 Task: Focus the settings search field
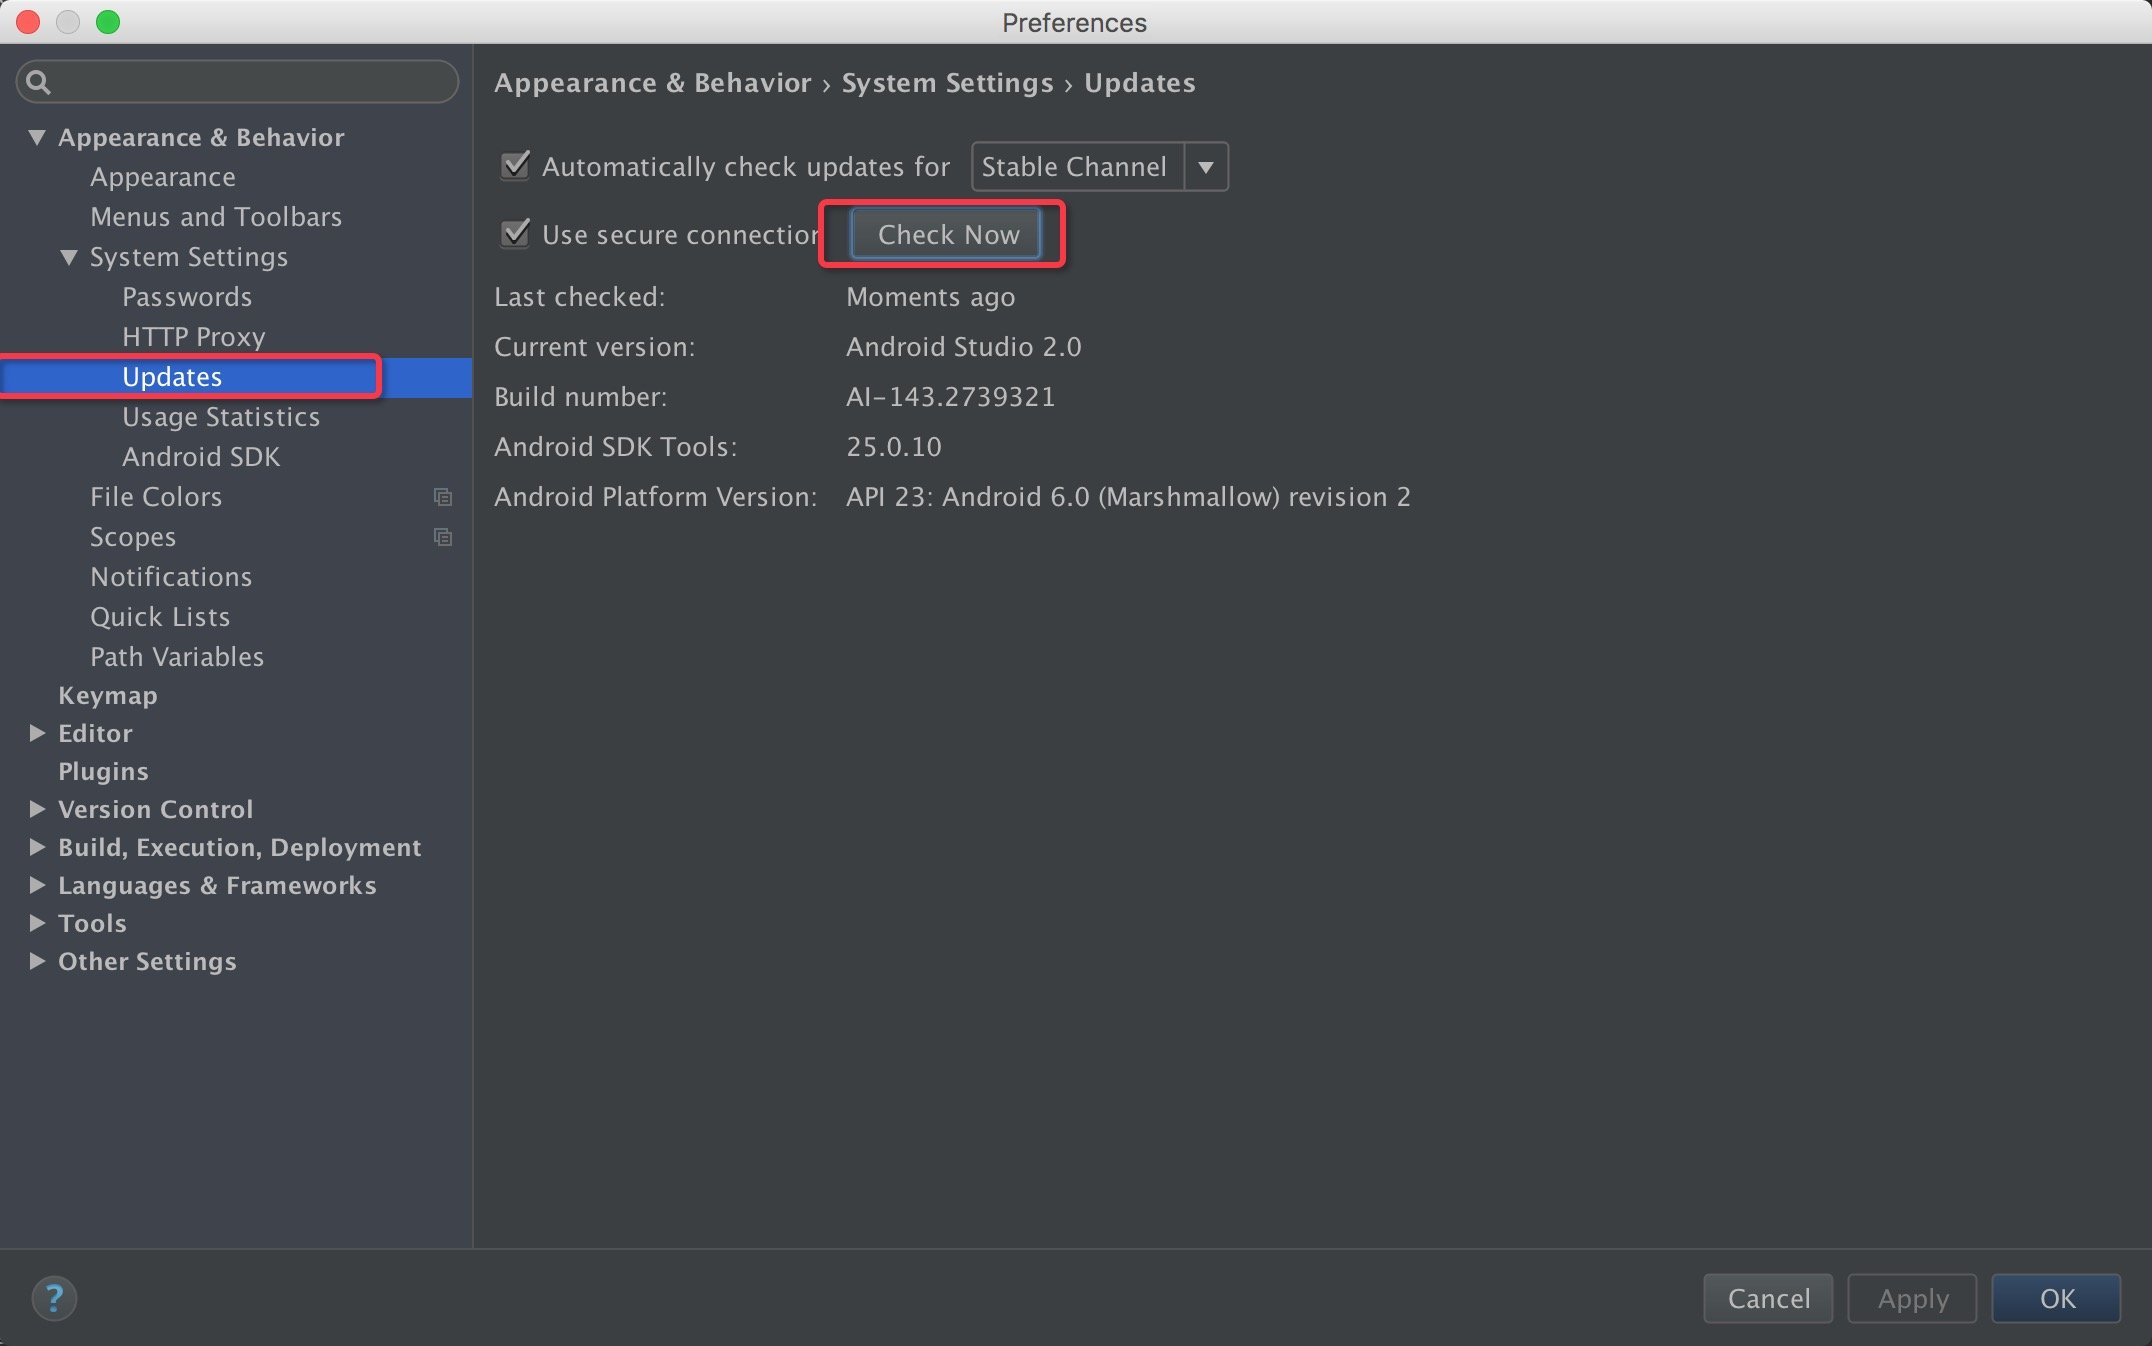250,82
